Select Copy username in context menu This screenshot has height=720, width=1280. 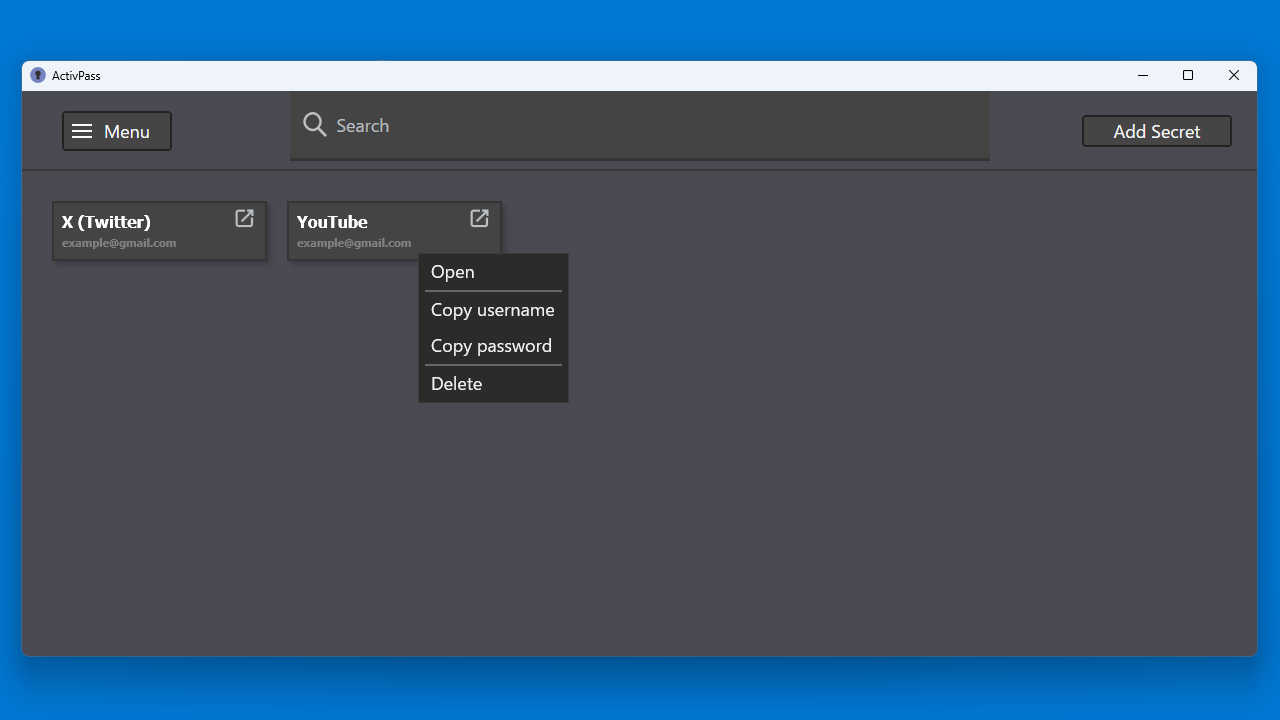pos(493,310)
